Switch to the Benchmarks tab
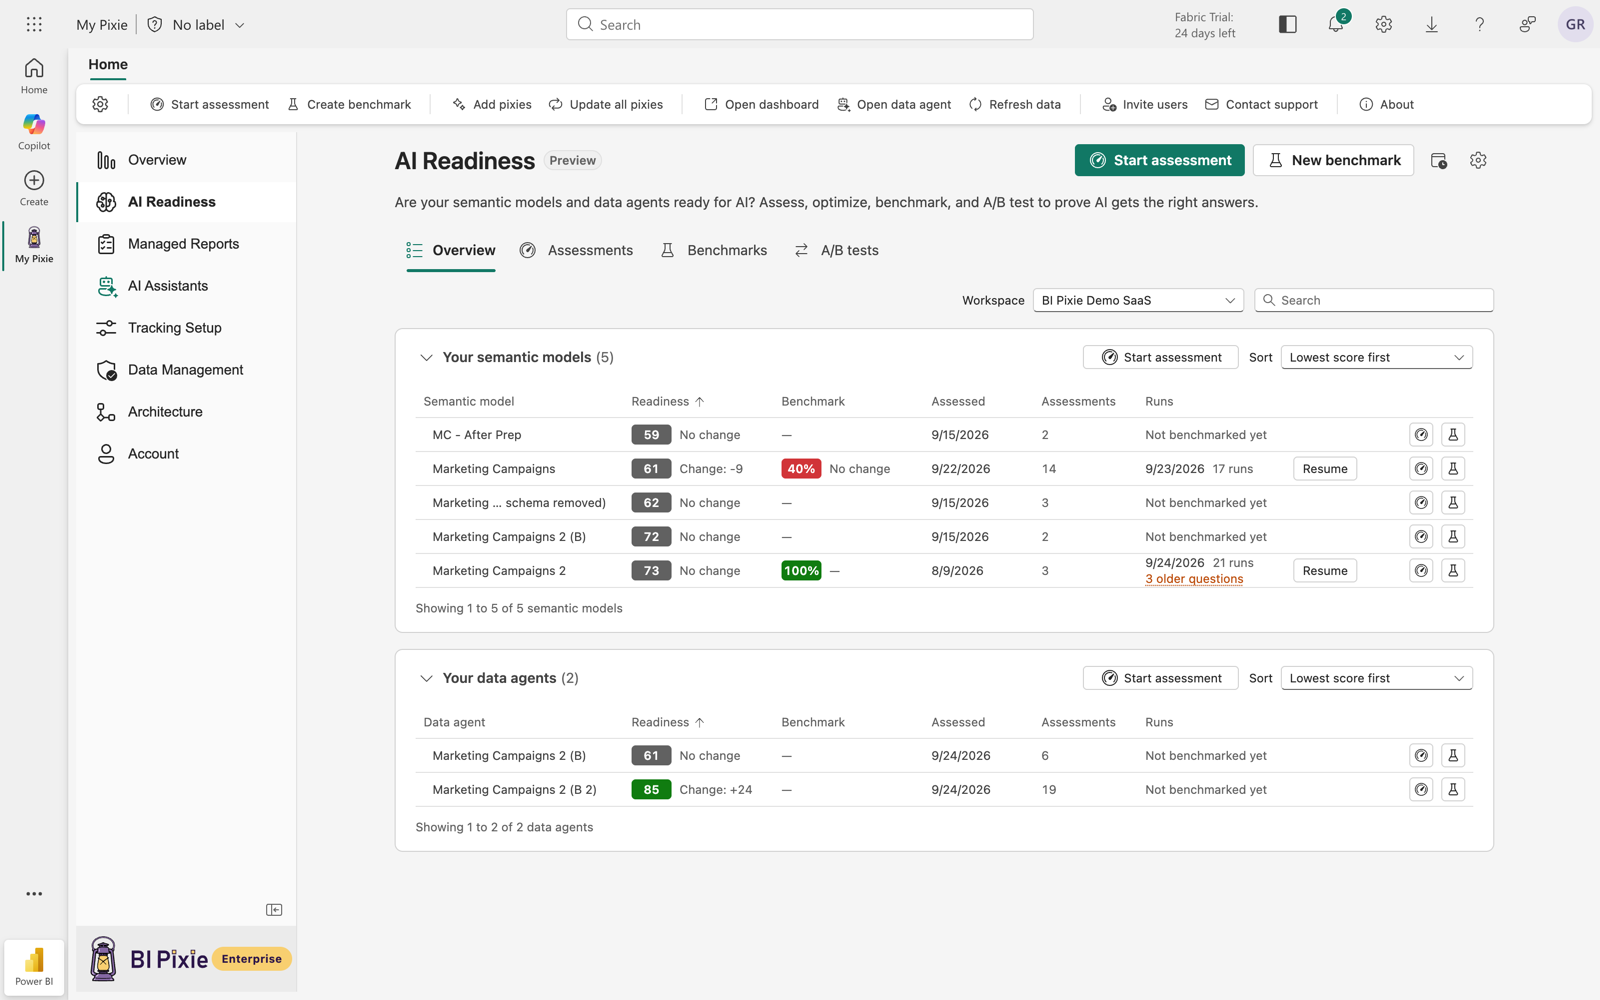1600x1000 pixels. click(x=713, y=250)
